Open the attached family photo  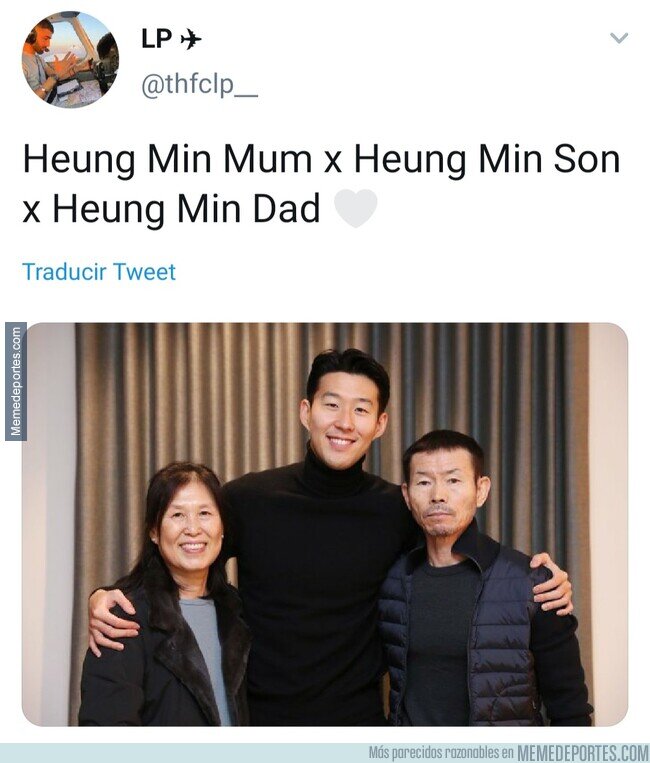pyautogui.click(x=325, y=525)
